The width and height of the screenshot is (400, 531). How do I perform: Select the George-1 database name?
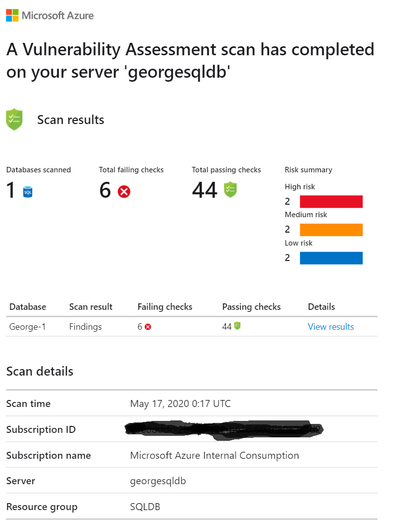(x=27, y=327)
